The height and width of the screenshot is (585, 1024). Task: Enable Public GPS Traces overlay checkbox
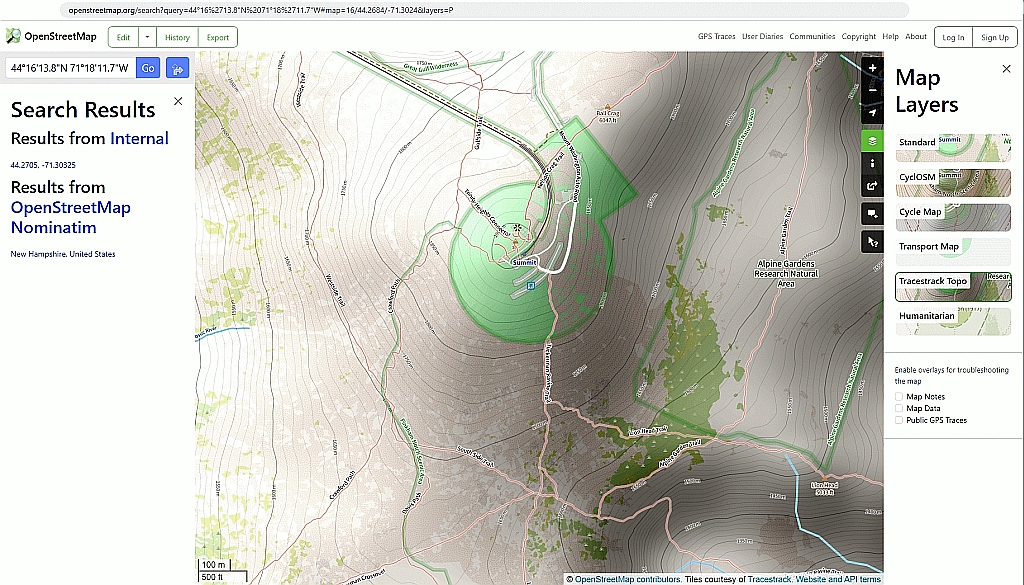click(x=899, y=420)
